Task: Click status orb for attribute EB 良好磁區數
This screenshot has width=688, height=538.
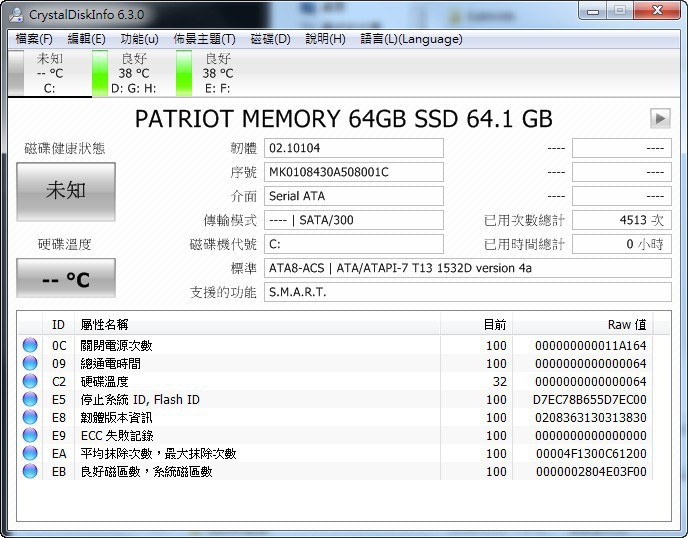Action: pos(30,471)
